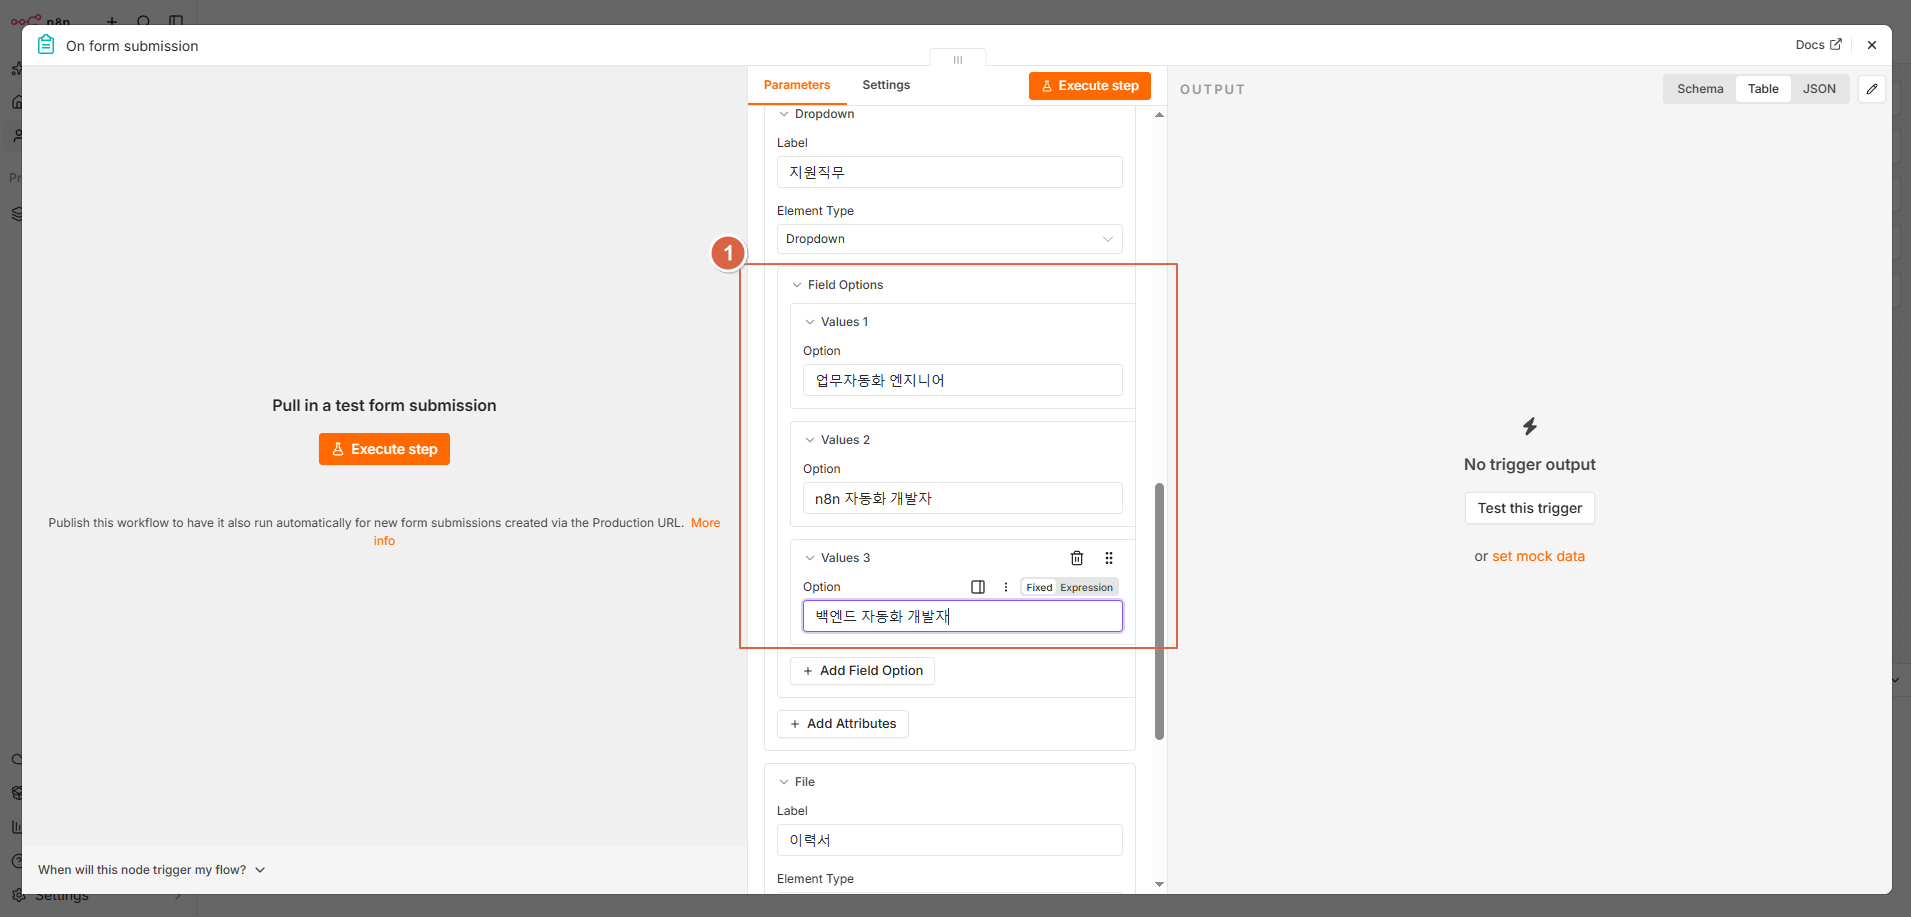Collapse Values 1 group

(810, 322)
